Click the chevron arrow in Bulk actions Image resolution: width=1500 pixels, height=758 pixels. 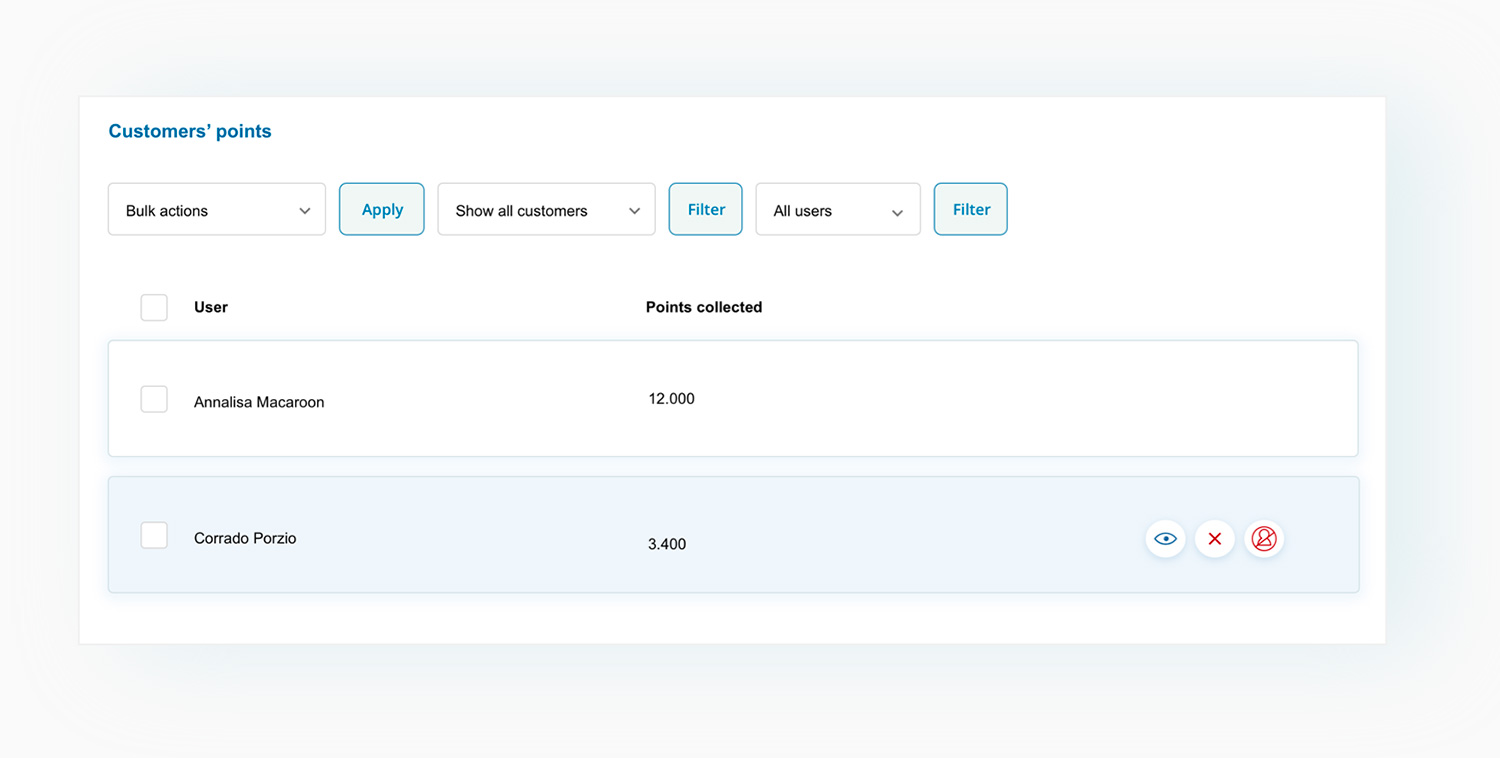click(x=305, y=211)
